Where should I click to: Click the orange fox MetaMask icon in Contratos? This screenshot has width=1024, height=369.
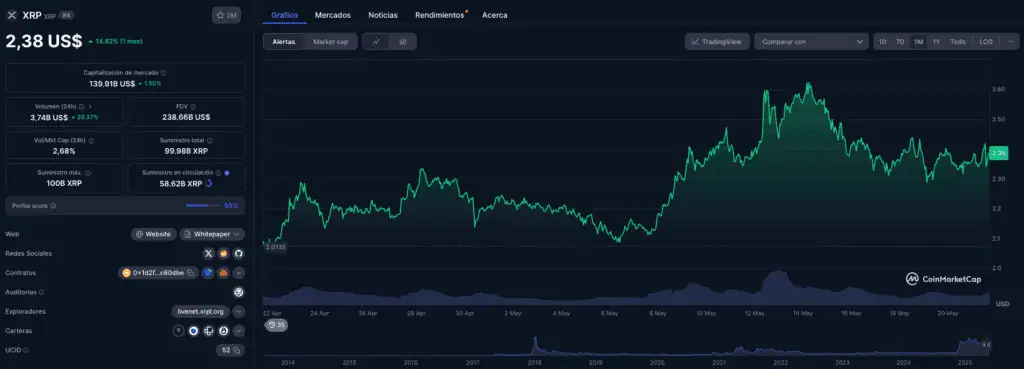[223, 273]
